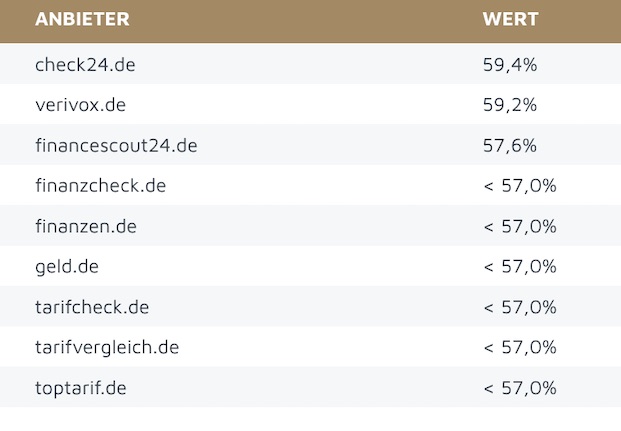Click the value in the tarifcheck.de row

pyautogui.click(x=519, y=307)
